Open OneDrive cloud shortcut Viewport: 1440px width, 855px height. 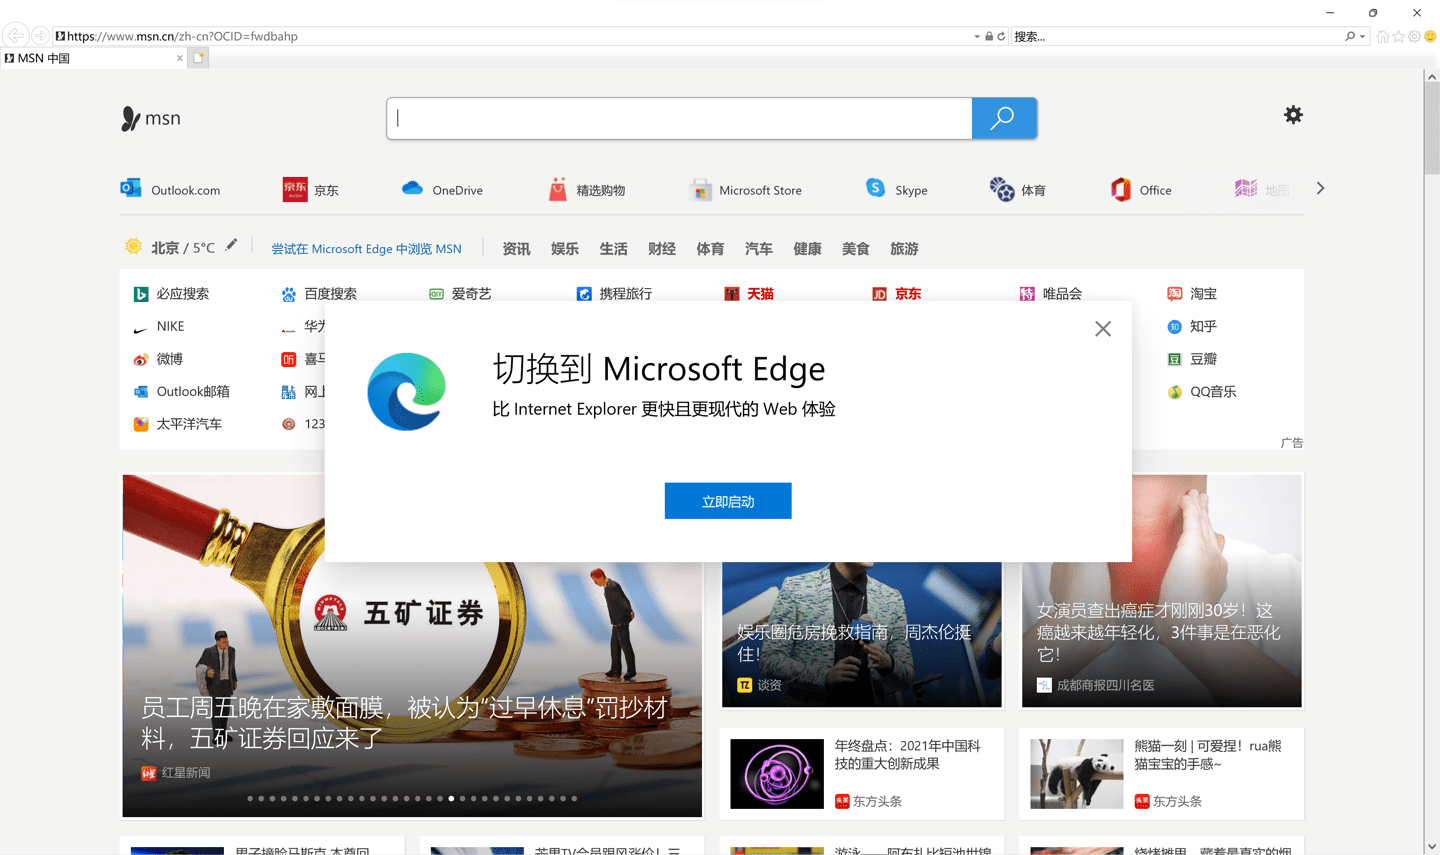[442, 189]
